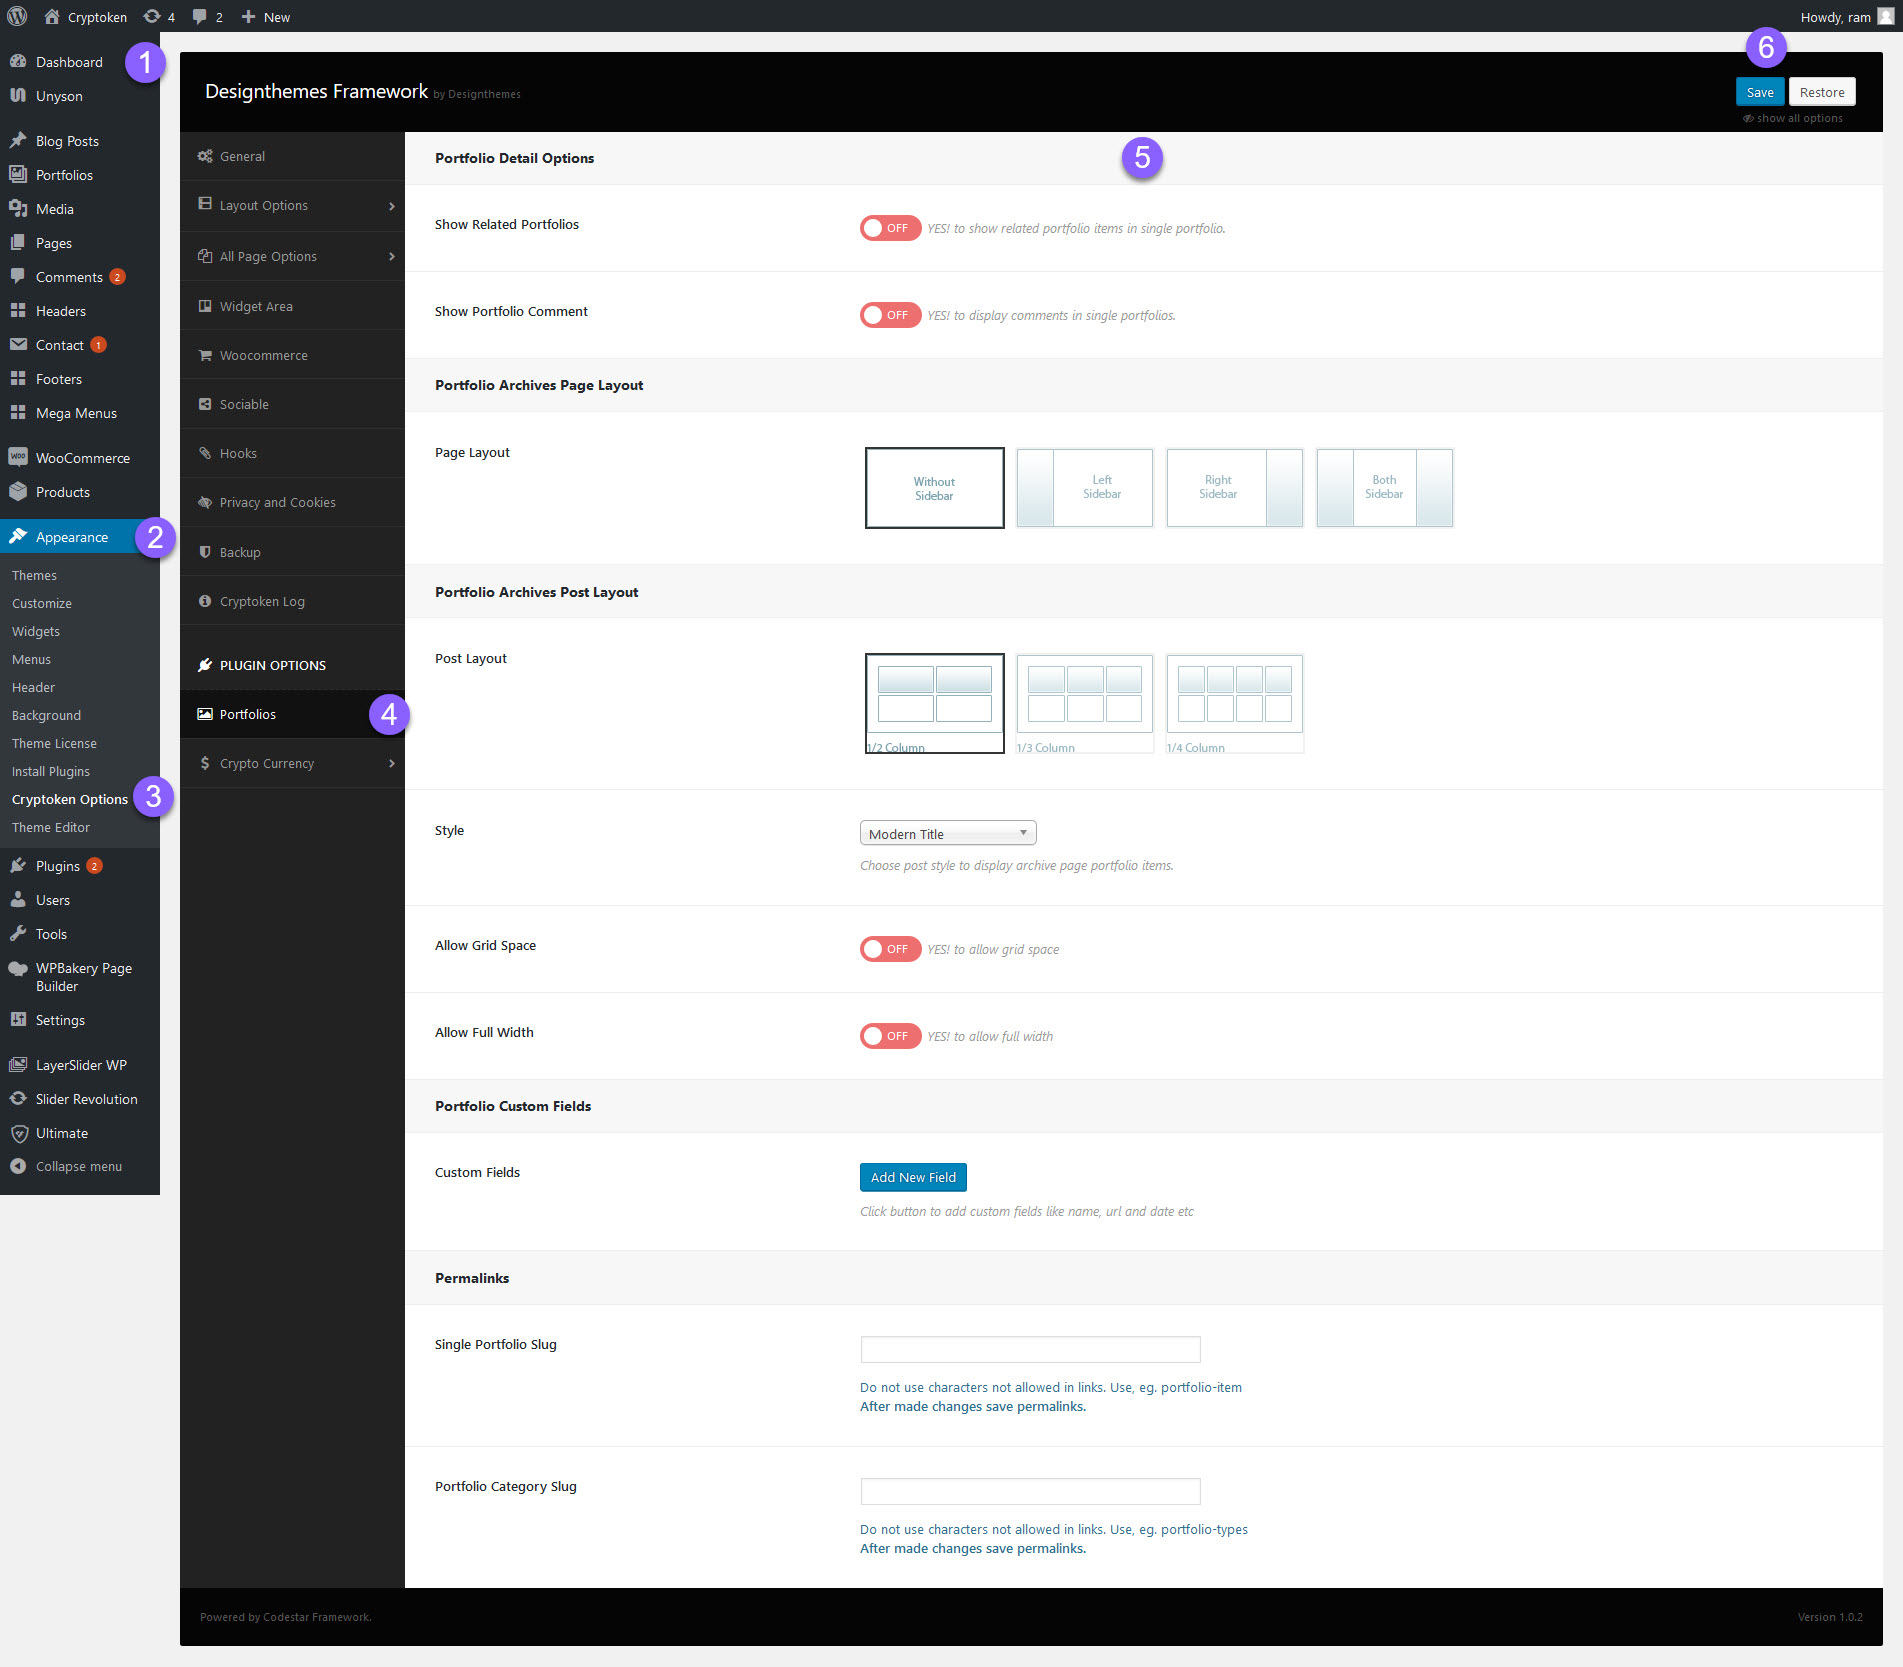Click the show all options link

click(1793, 118)
